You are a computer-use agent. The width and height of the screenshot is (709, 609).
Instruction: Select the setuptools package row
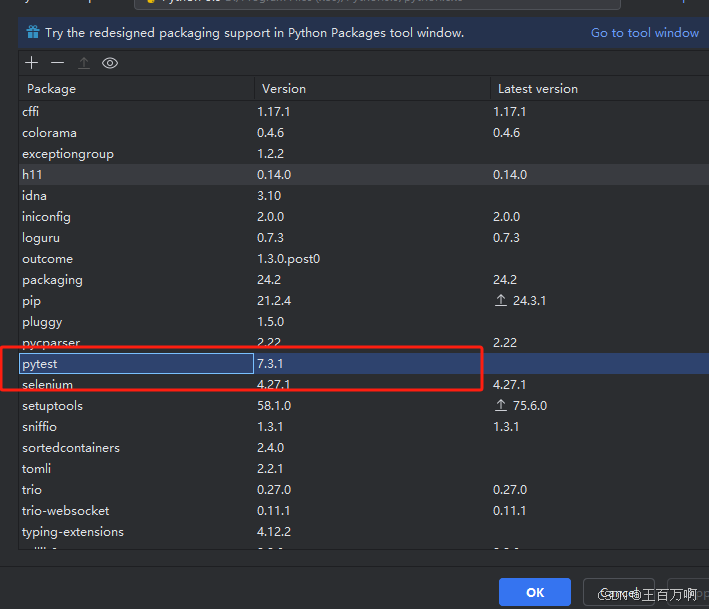364,406
